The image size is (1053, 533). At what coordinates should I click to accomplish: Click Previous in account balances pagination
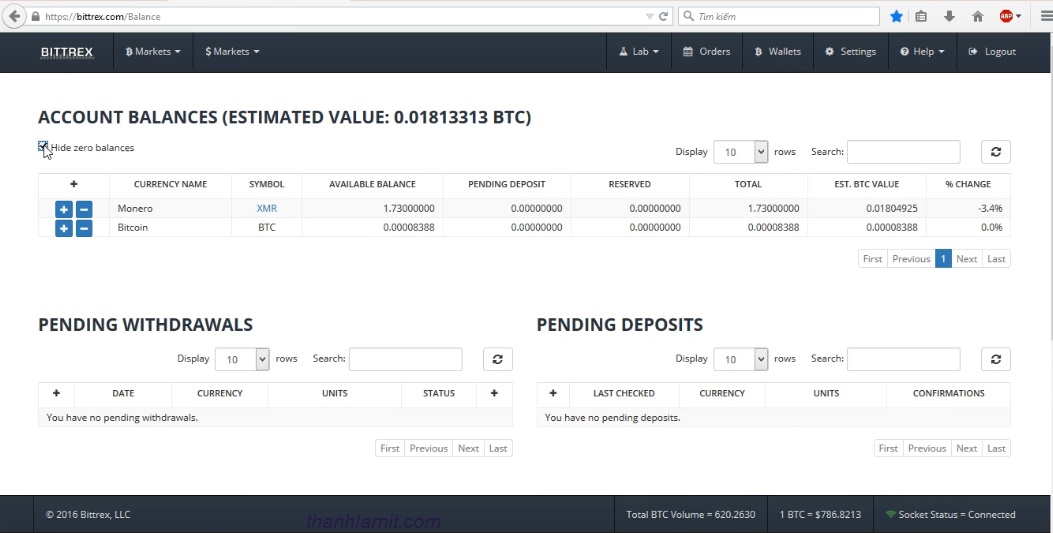point(911,259)
